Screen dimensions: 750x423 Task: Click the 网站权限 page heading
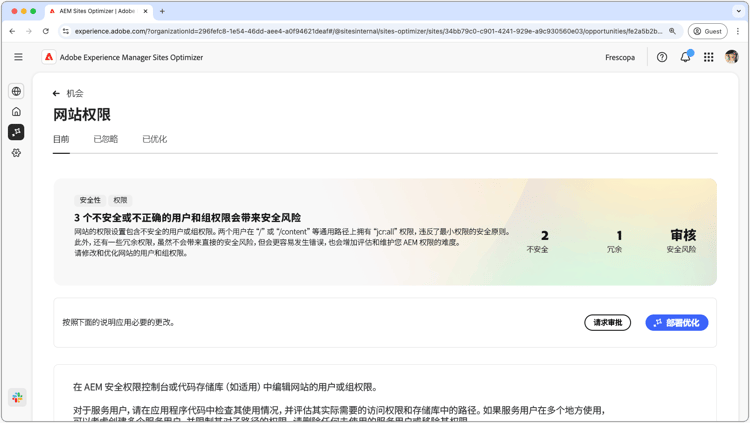tap(82, 115)
